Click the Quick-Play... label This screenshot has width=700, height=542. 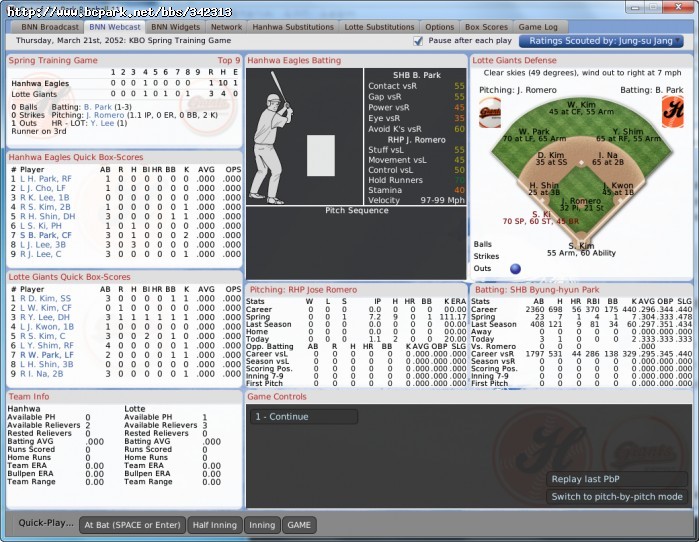pos(46,523)
